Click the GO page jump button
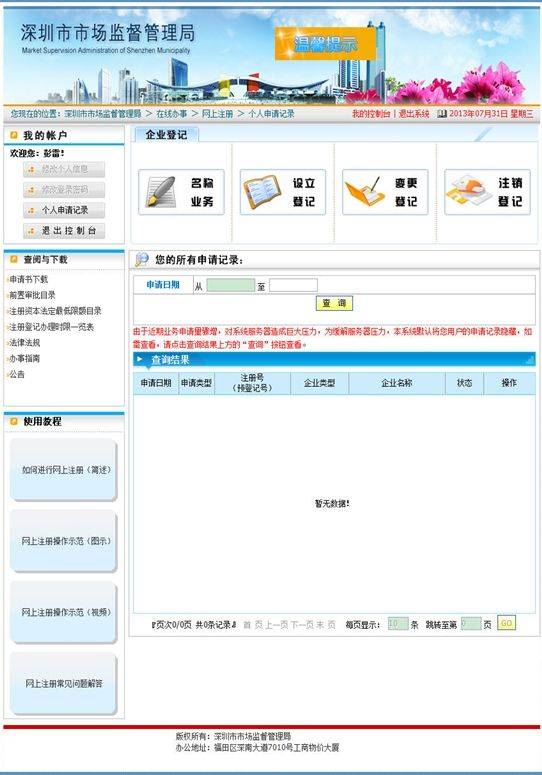 pyautogui.click(x=506, y=623)
